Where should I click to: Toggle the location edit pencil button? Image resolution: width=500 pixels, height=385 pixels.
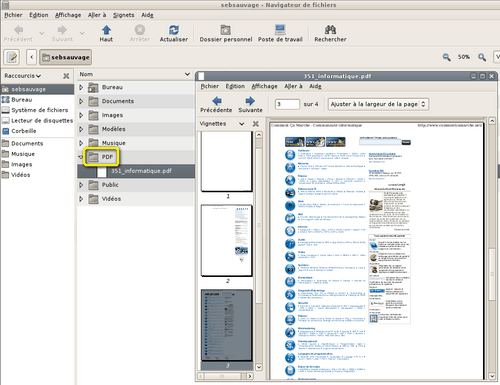pyautogui.click(x=12, y=57)
